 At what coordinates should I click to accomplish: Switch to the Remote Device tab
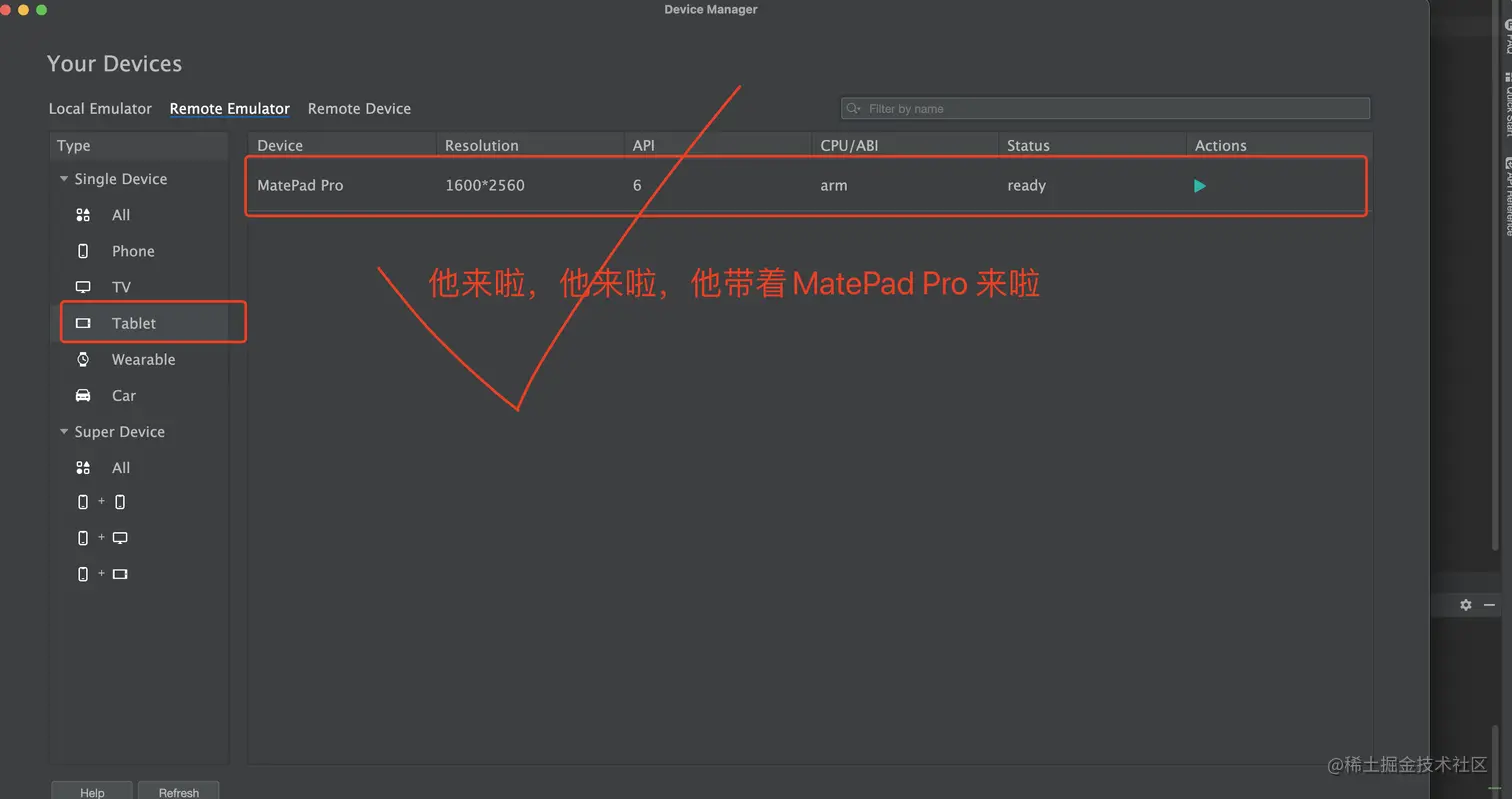(x=359, y=108)
